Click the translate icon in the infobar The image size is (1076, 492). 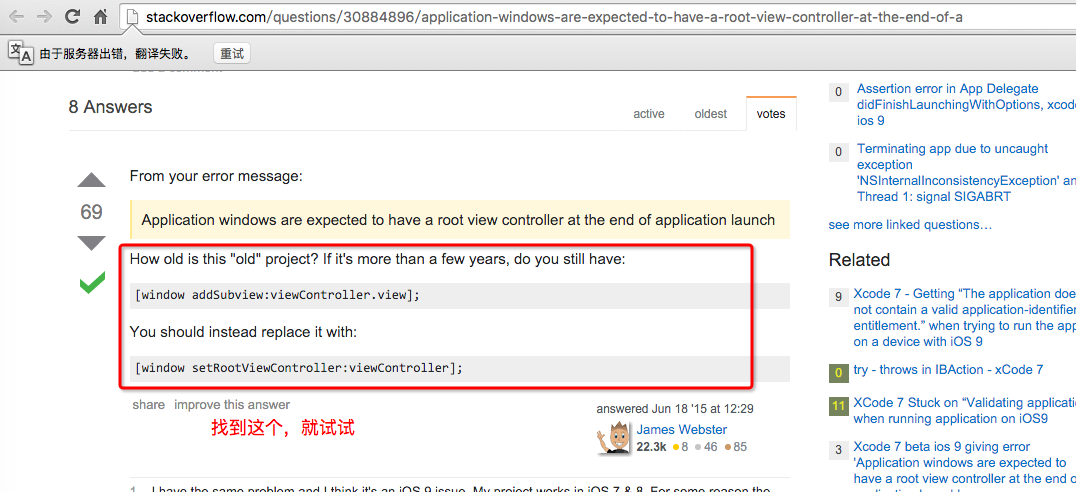(x=20, y=53)
